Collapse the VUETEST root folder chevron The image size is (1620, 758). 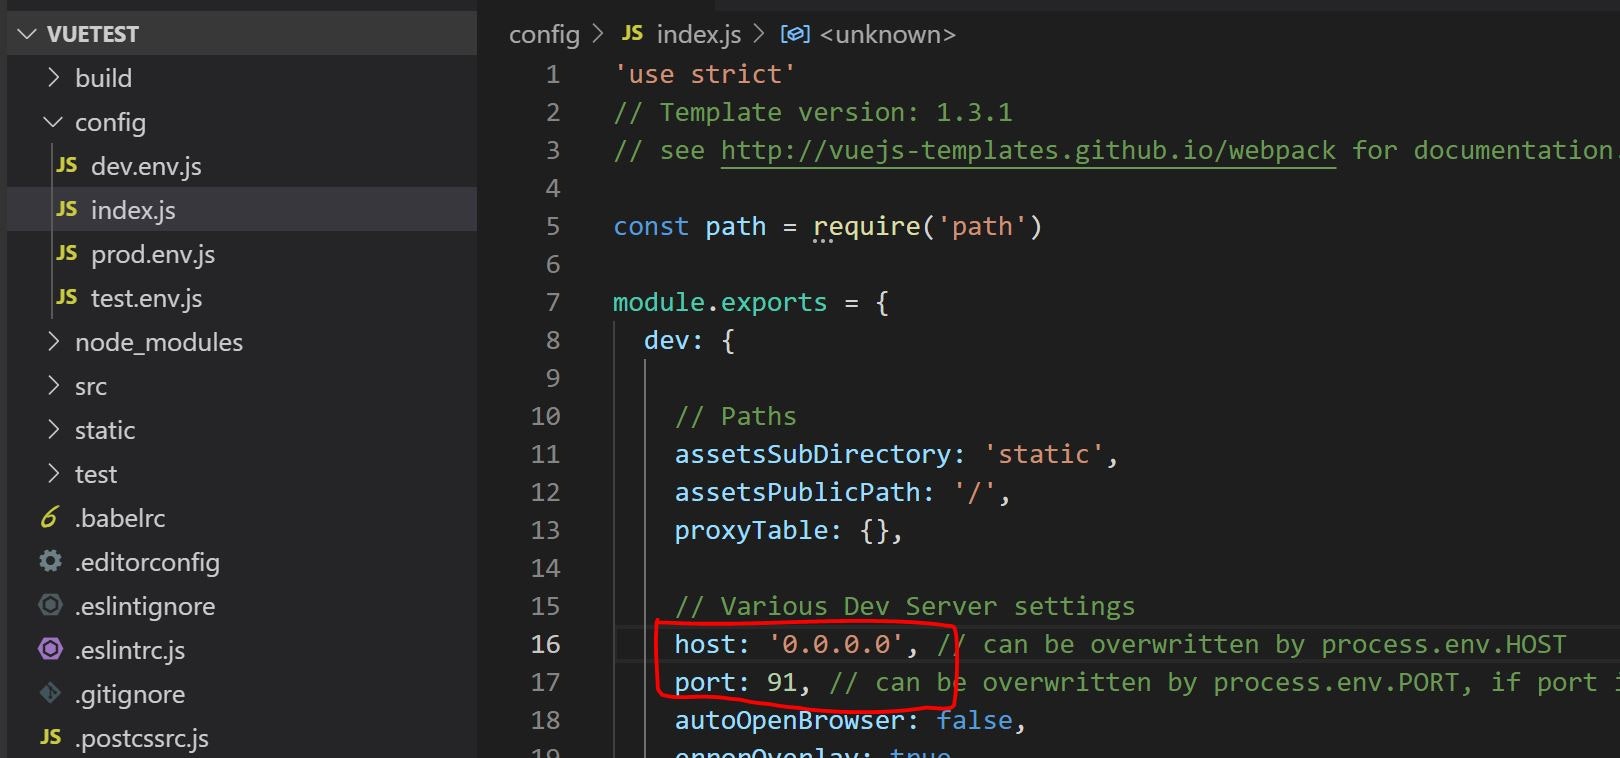click(x=27, y=34)
